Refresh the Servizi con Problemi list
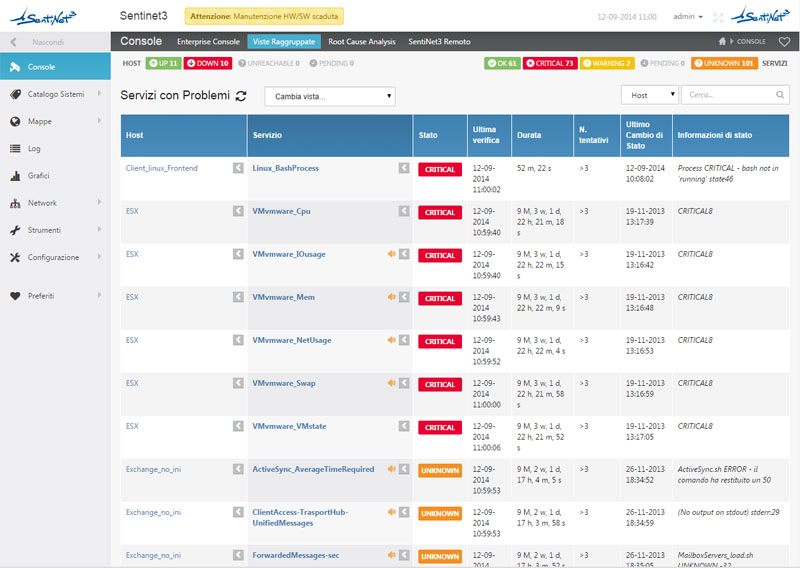The height and width of the screenshot is (568, 800). (241, 95)
